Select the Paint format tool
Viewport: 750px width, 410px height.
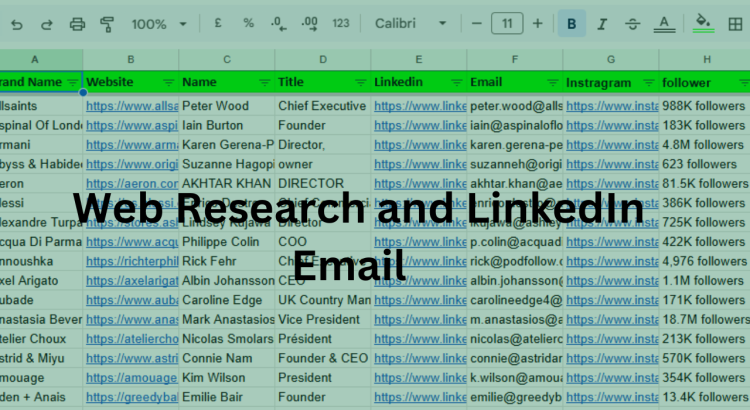[x=107, y=24]
